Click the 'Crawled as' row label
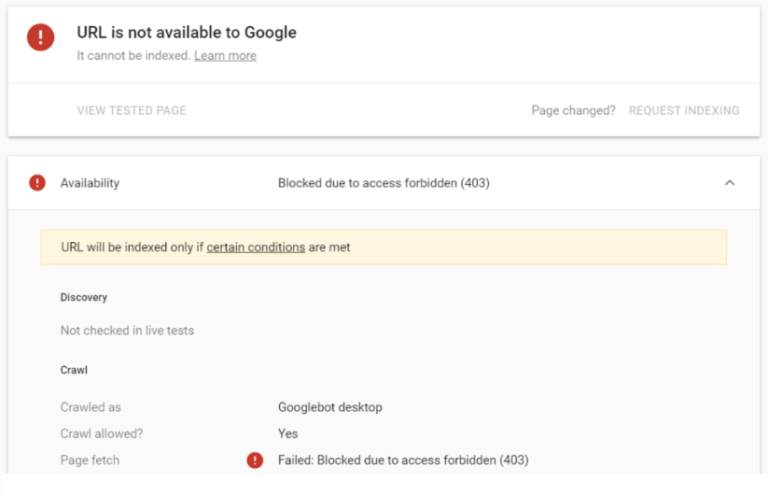 (90, 407)
